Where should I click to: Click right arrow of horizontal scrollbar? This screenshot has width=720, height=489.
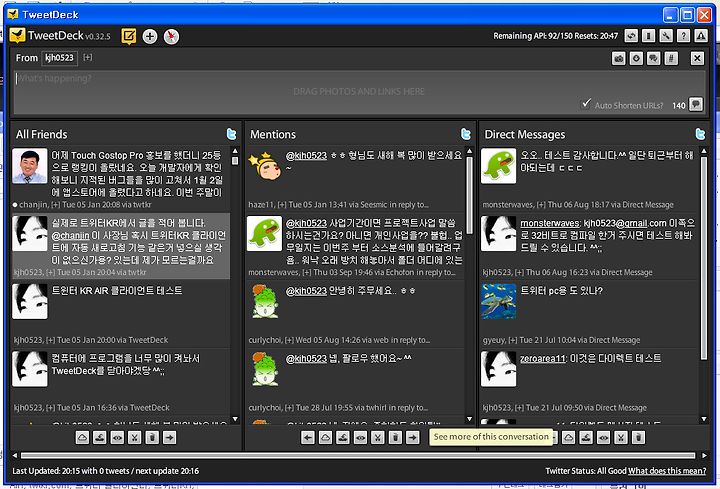[x=704, y=455]
